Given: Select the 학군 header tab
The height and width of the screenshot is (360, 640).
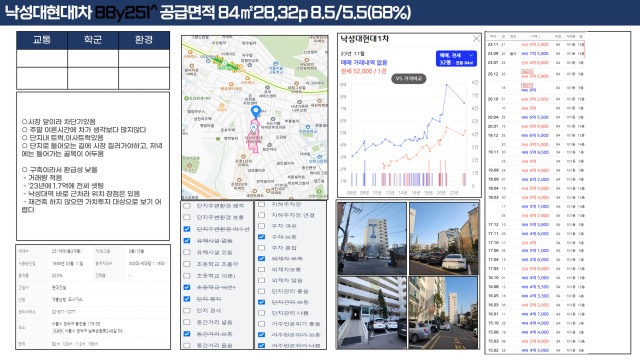Looking at the screenshot, I should coord(93,40).
